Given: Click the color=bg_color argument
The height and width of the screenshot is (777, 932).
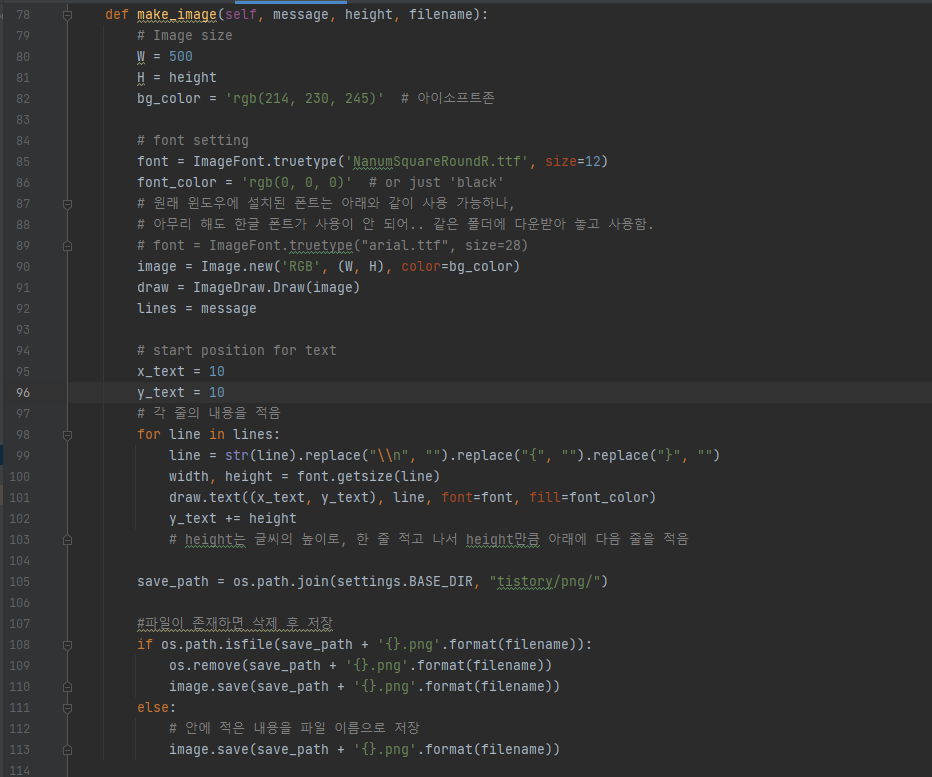Looking at the screenshot, I should click(x=456, y=267).
